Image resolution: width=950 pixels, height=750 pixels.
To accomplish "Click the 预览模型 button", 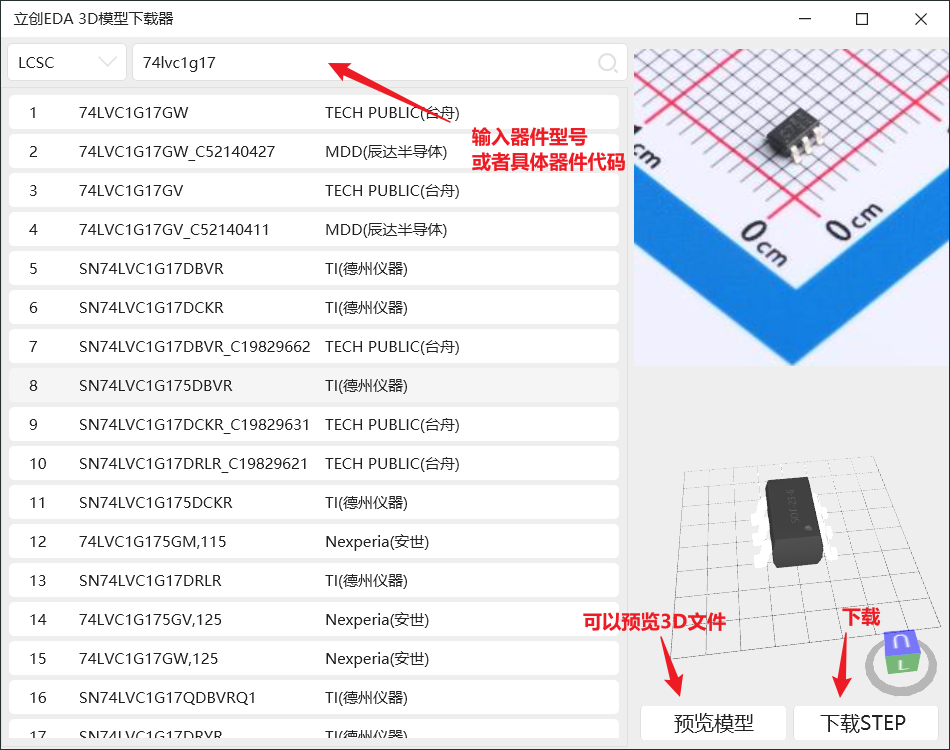I will 713,722.
